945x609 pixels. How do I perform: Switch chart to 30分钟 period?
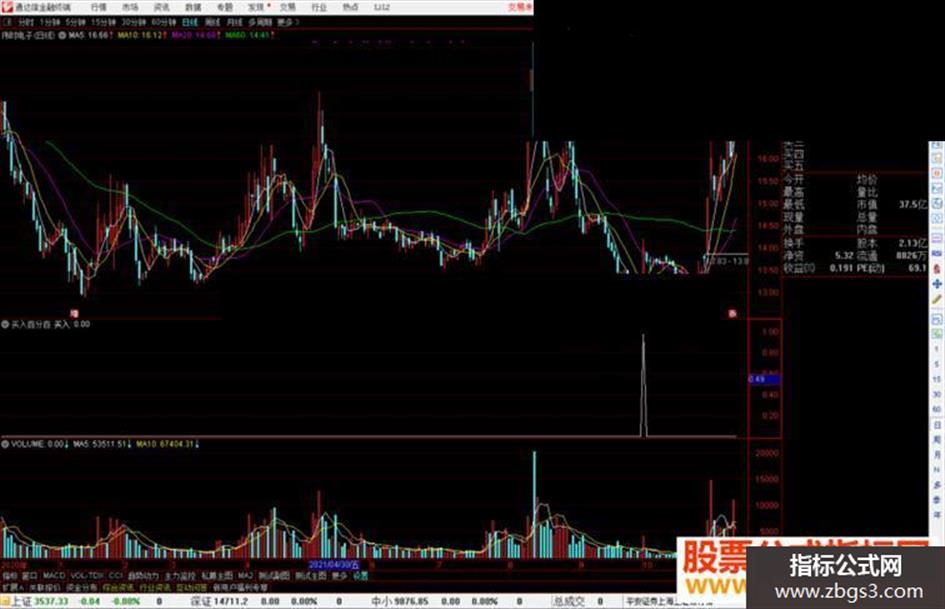pyautogui.click(x=133, y=22)
